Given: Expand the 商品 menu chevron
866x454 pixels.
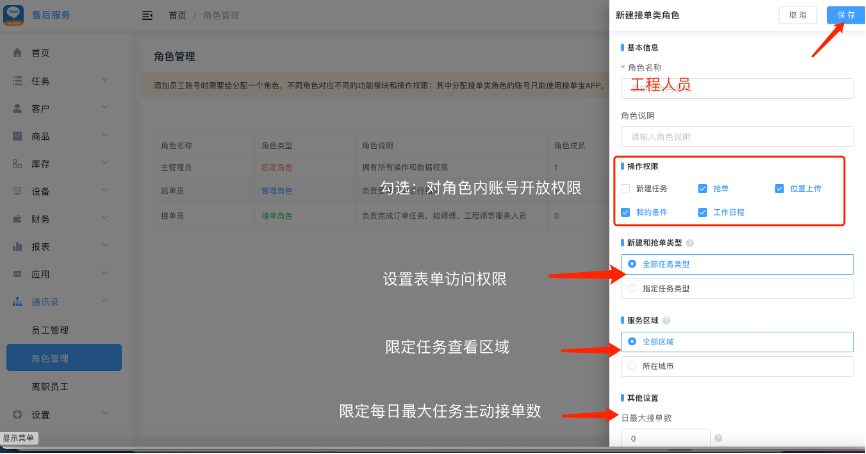Looking at the screenshot, I should point(104,136).
